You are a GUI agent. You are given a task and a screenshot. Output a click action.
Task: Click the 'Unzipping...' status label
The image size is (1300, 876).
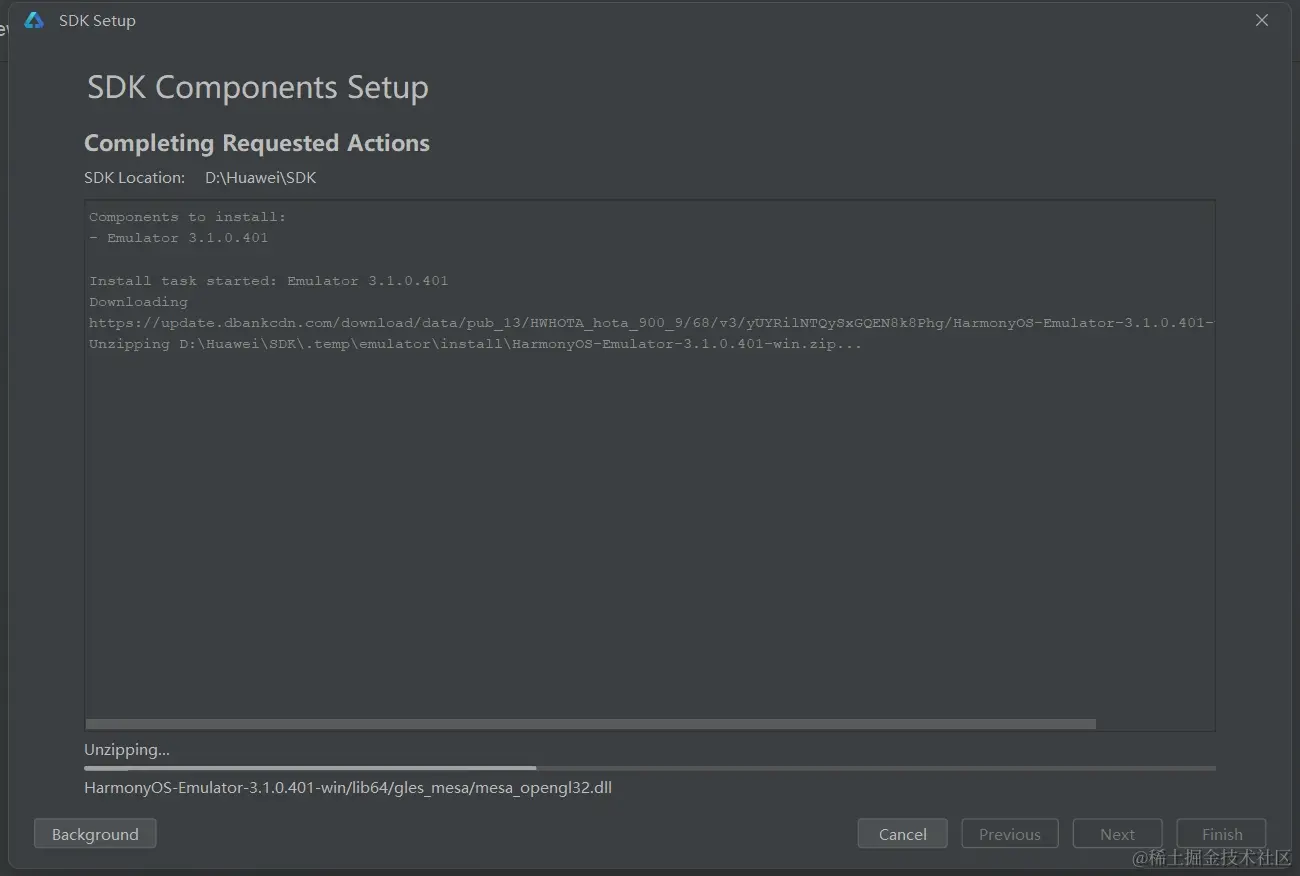point(127,750)
